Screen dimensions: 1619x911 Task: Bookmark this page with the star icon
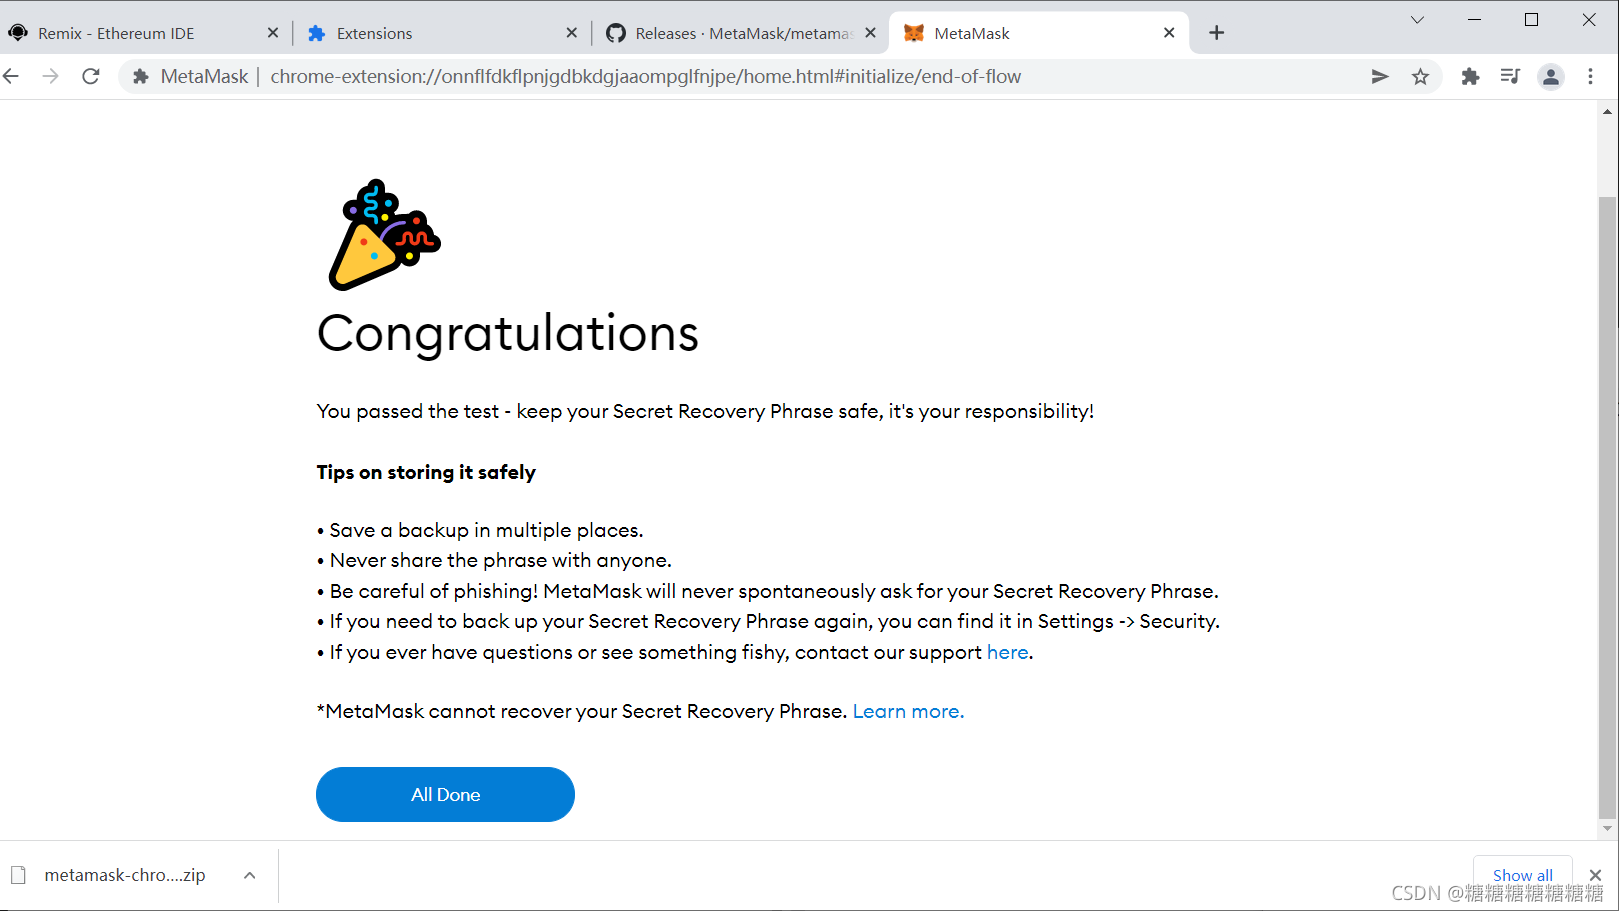1420,76
